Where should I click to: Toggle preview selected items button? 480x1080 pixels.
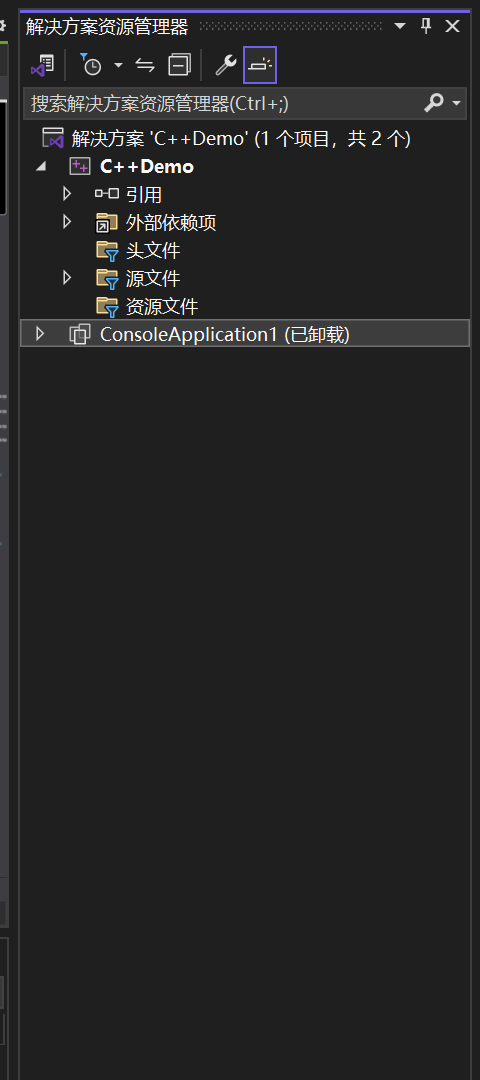point(260,65)
